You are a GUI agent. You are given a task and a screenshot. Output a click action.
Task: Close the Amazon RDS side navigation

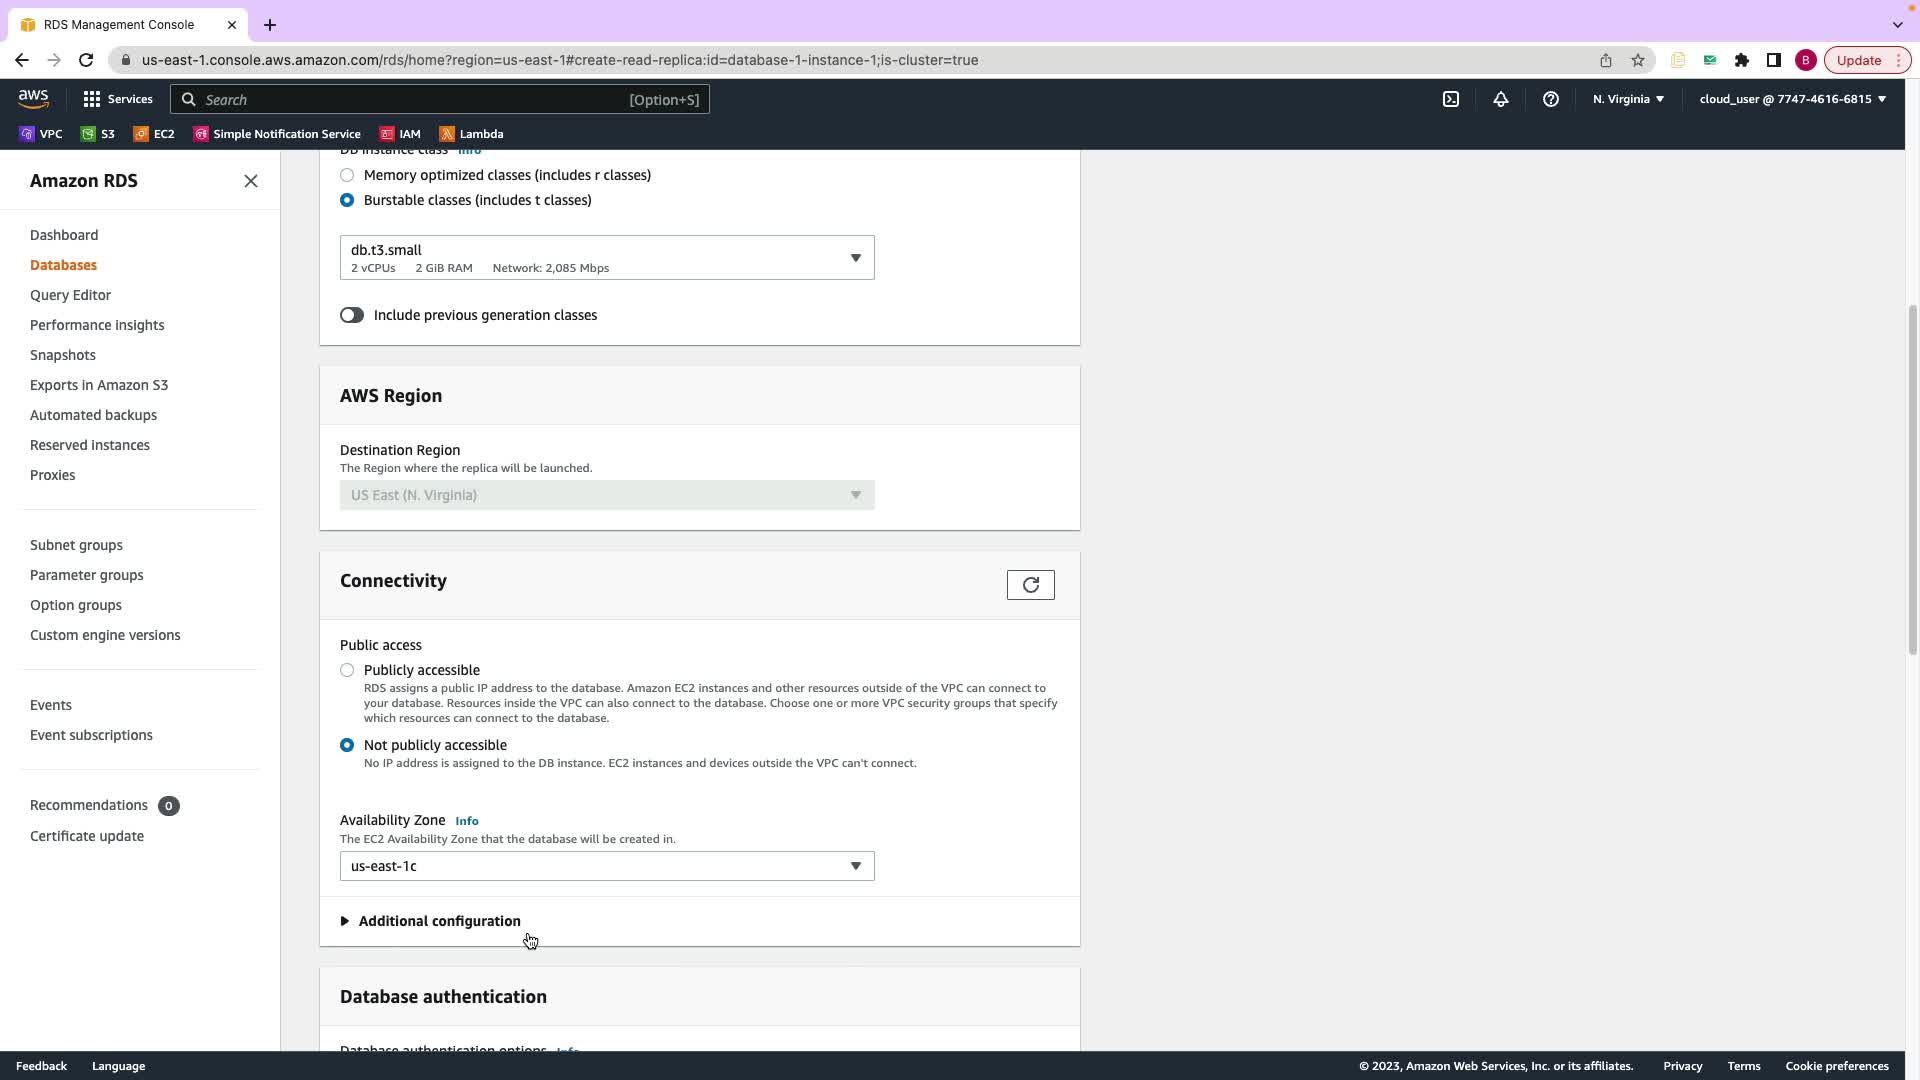click(x=251, y=181)
